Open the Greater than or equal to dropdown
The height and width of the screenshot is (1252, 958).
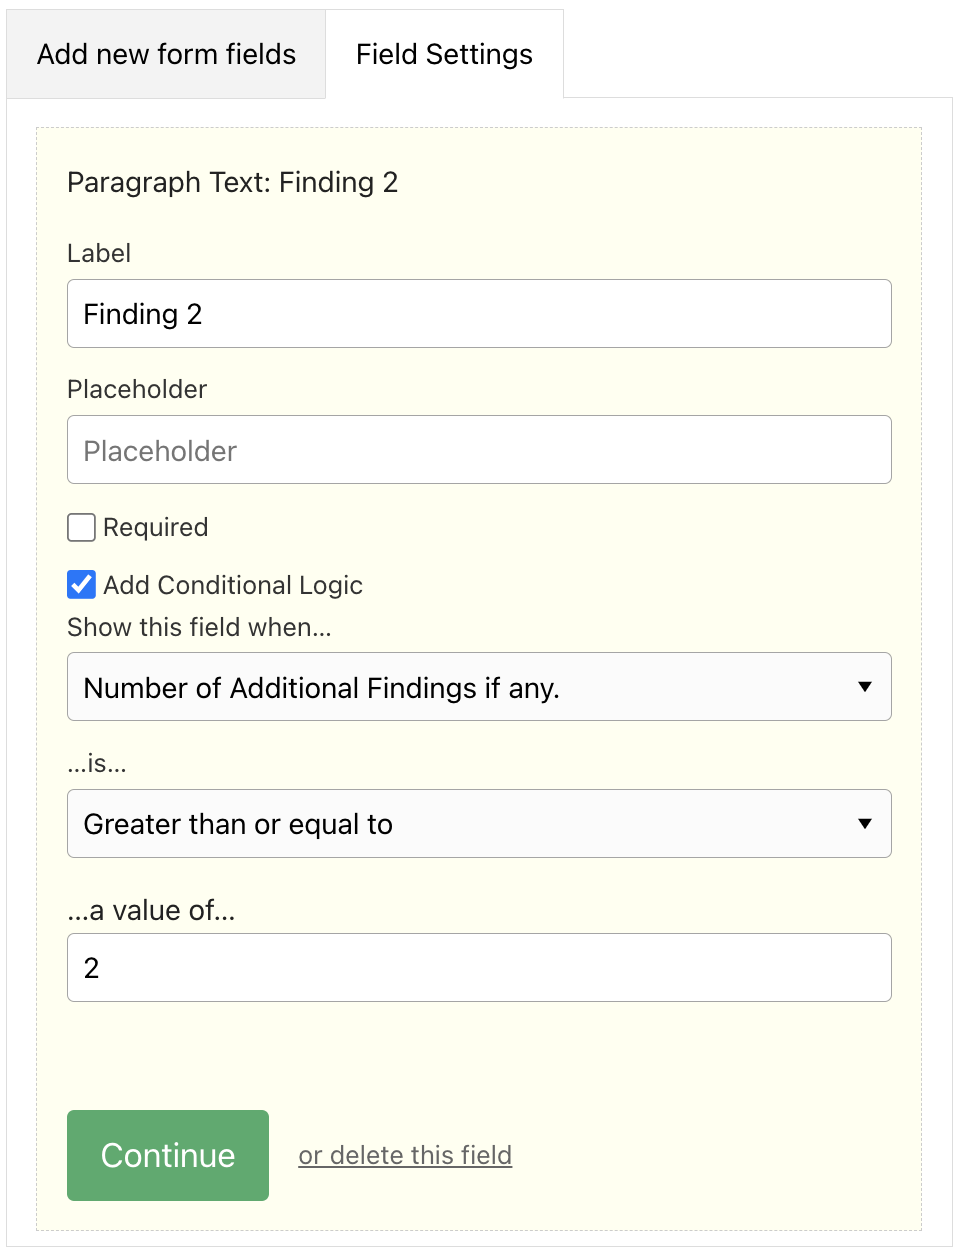click(x=479, y=824)
